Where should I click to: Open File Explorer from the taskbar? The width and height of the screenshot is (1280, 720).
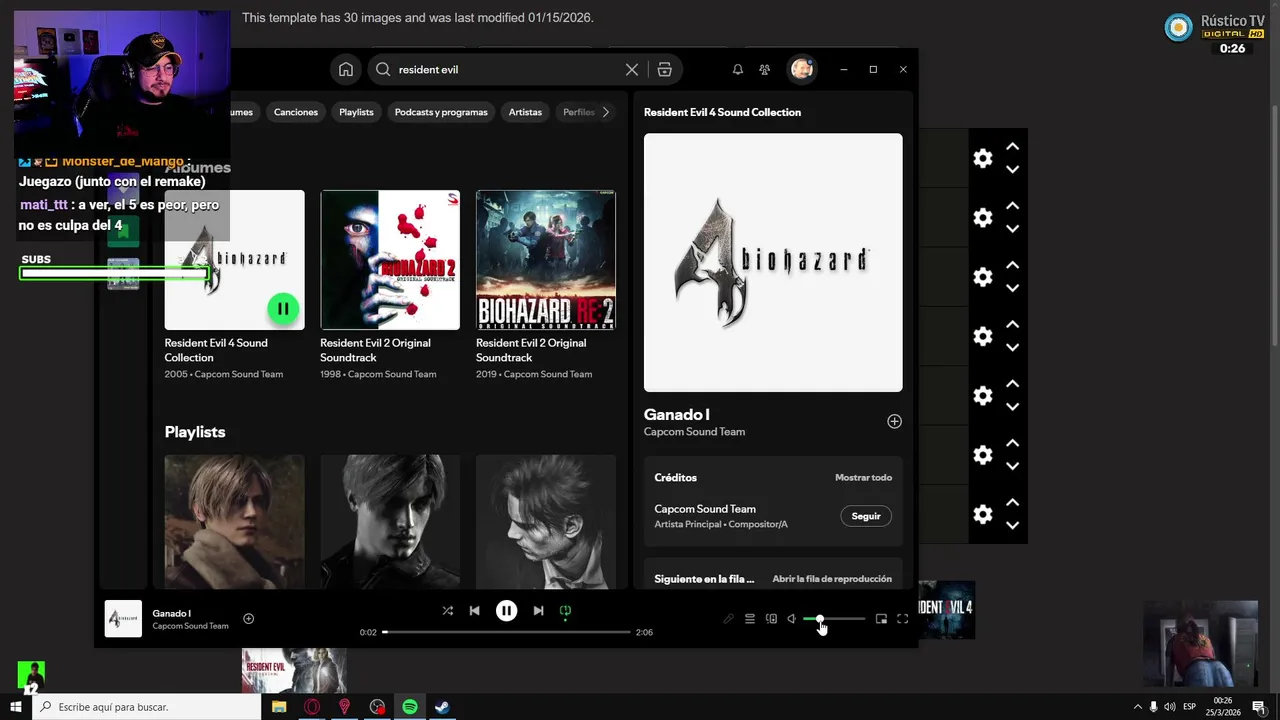click(x=279, y=707)
